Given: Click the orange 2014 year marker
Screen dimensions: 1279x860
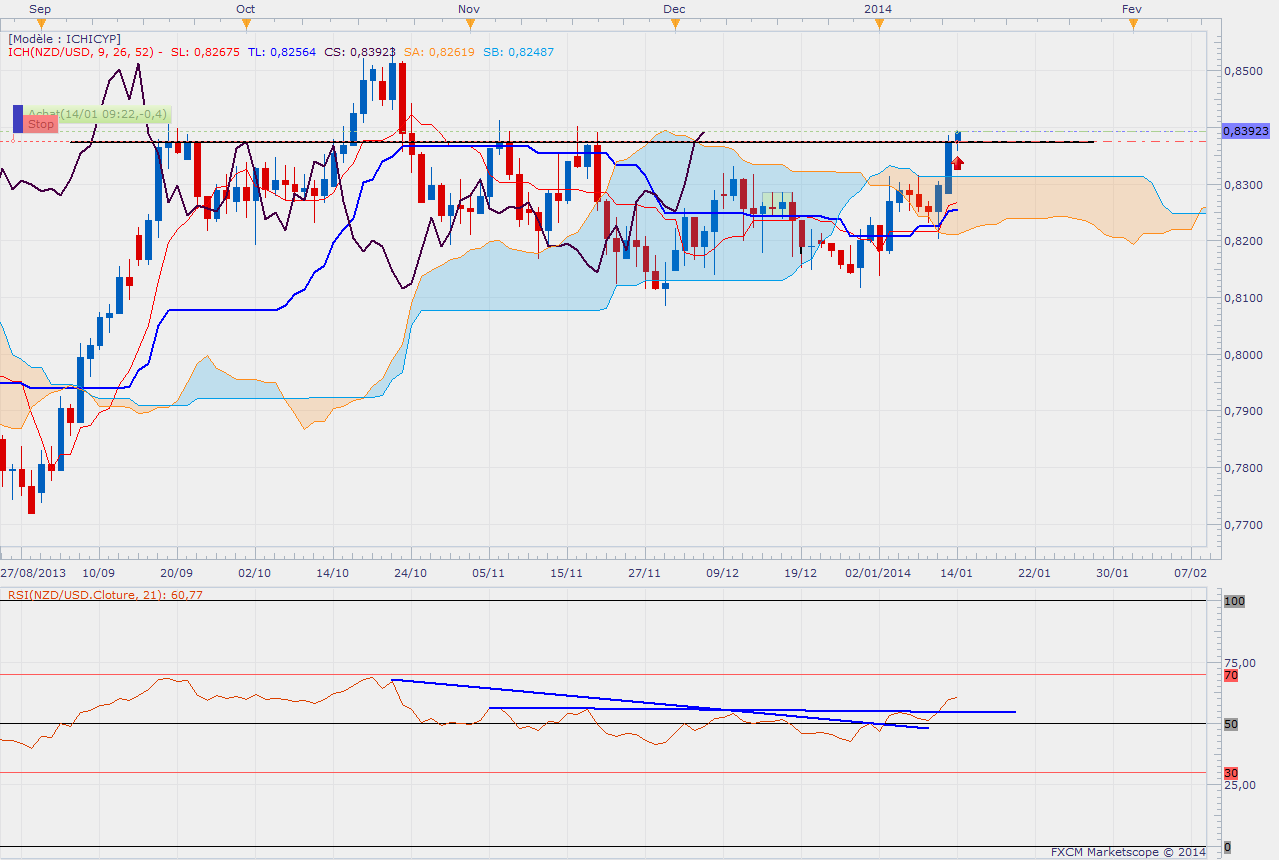Looking at the screenshot, I should (879, 23).
